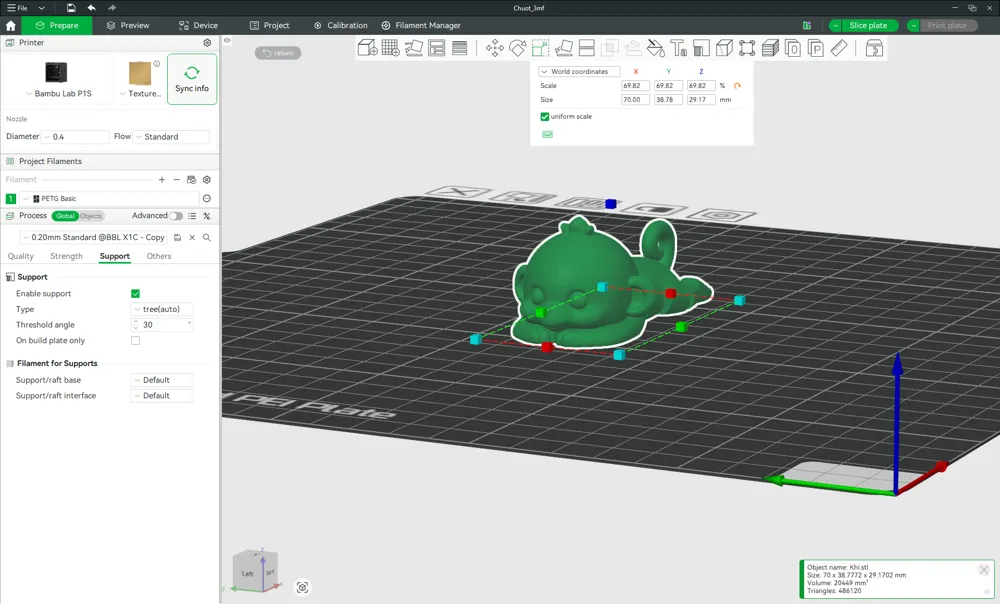Viewport: 1000px width, 604px height.
Task: Open the Strength settings tab
Action: point(66,256)
